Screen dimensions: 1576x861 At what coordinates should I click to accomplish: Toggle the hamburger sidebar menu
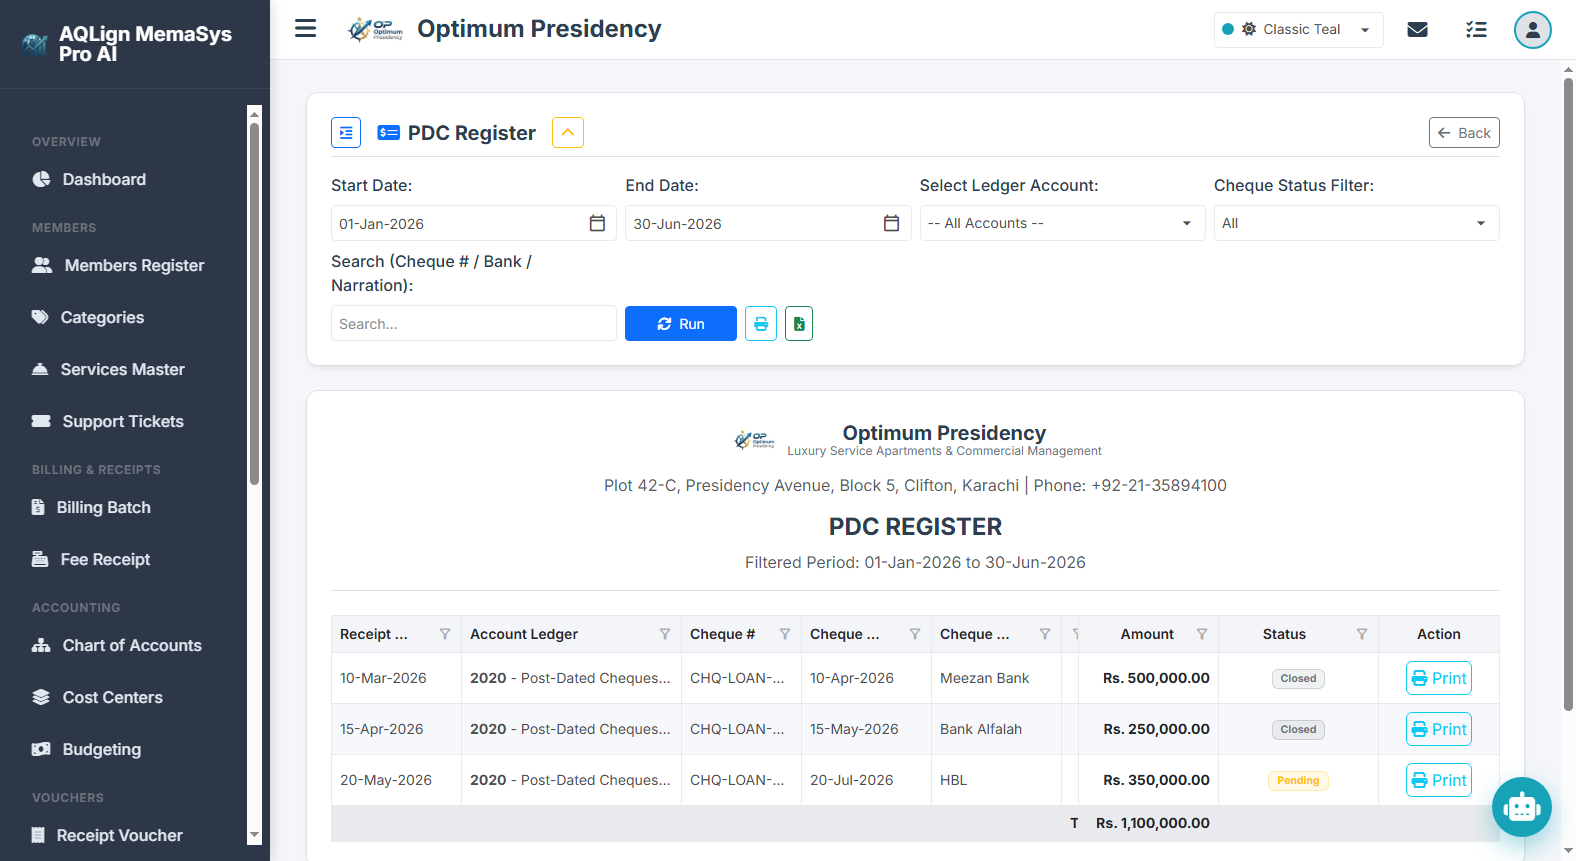coord(306,29)
